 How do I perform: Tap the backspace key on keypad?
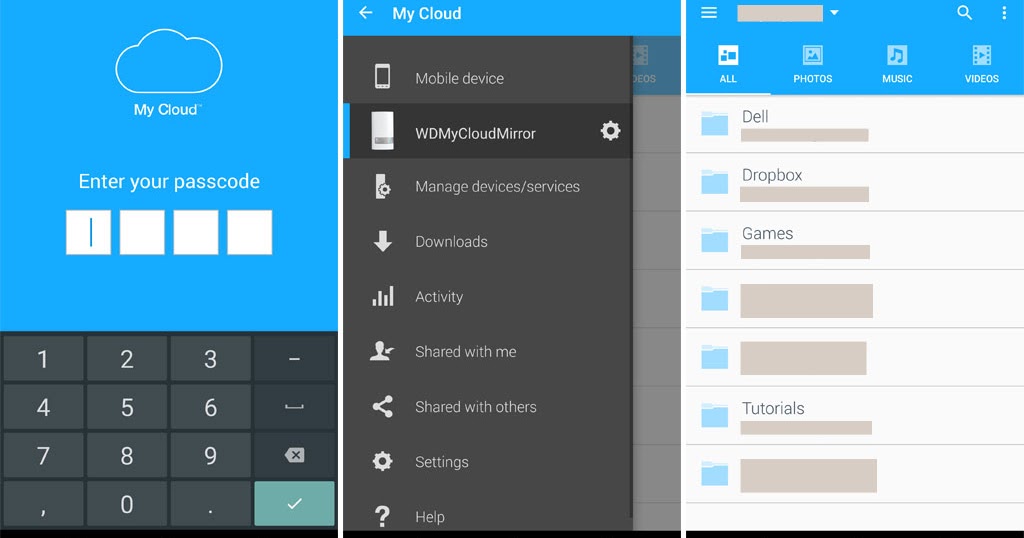tap(295, 455)
